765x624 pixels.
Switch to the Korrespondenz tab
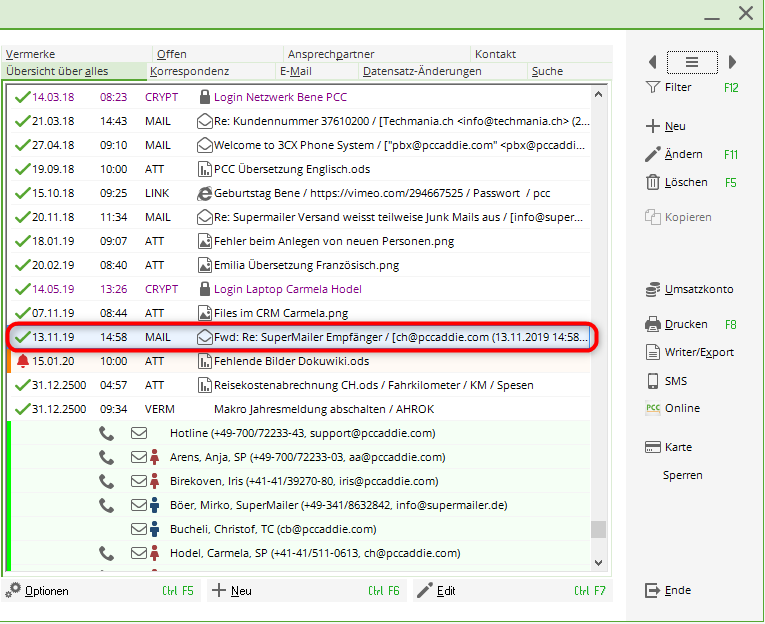(x=190, y=72)
